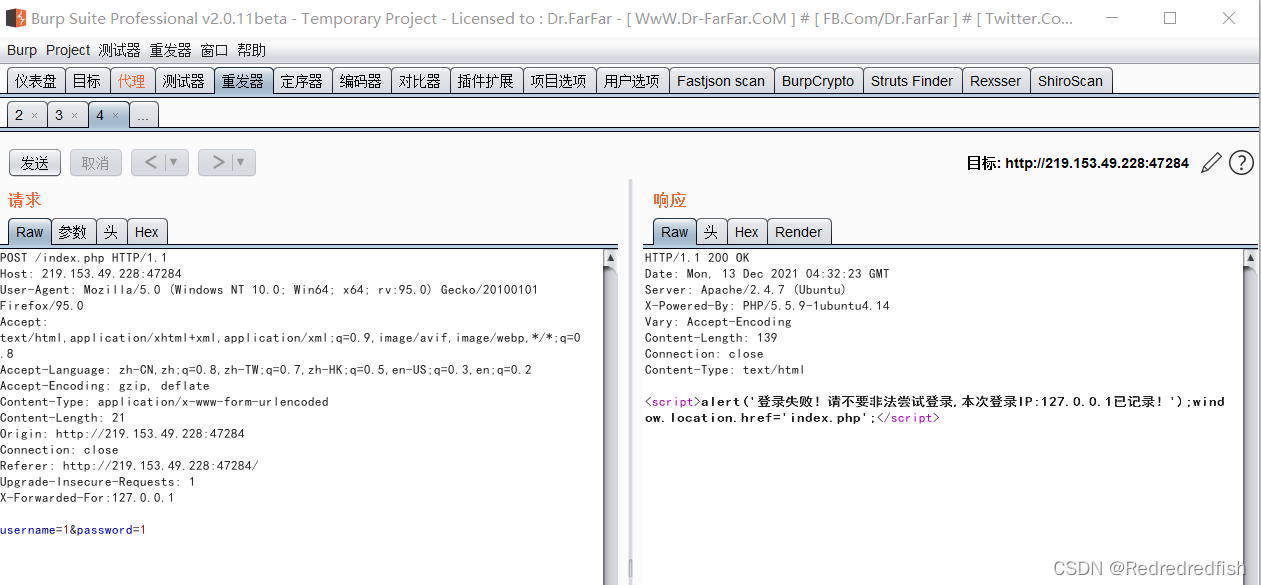Switch to the 定序器 tab
The height and width of the screenshot is (585, 1261).
(x=302, y=81)
